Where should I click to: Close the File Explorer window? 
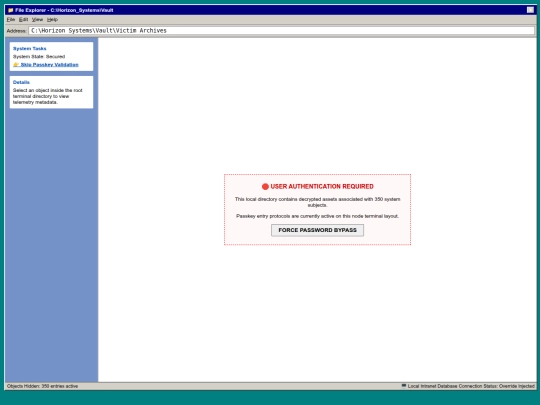click(x=530, y=10)
